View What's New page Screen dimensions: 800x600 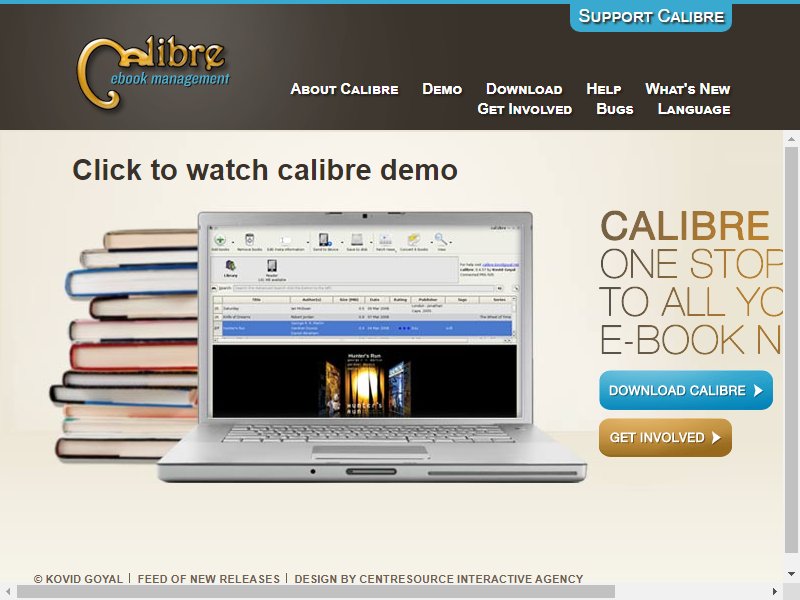click(687, 89)
